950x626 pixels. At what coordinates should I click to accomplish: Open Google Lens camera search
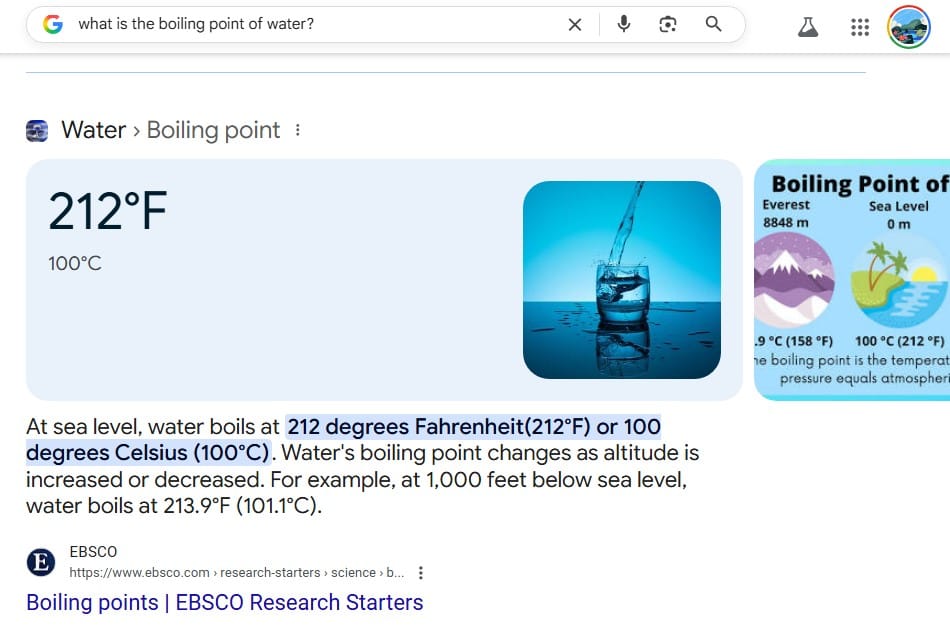[667, 24]
